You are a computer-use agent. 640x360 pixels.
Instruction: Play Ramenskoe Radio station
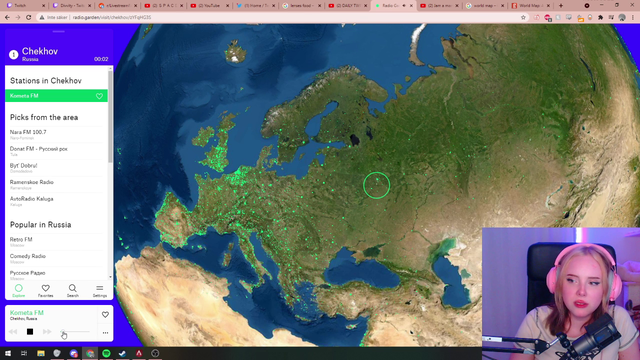[x=56, y=184]
